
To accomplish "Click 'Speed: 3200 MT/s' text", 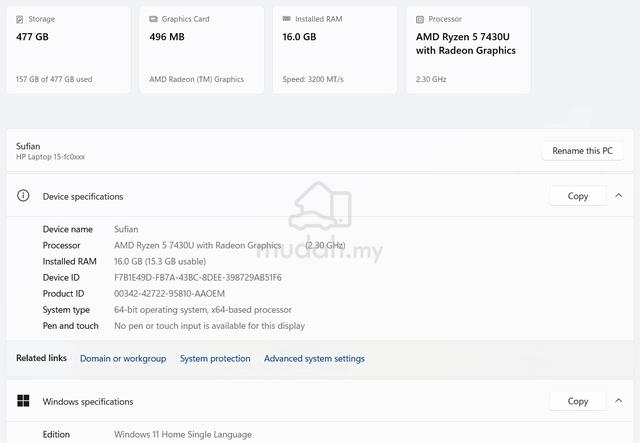I will (313, 79).
